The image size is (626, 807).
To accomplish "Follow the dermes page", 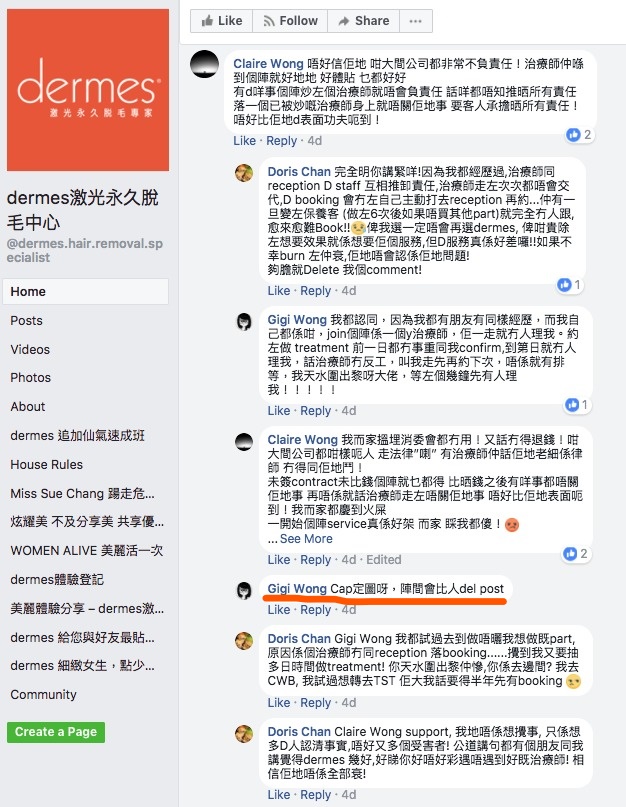I will click(290, 21).
